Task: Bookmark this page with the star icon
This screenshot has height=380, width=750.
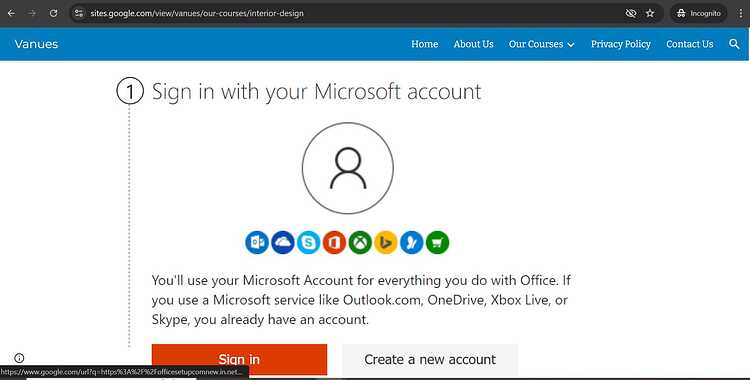Action: click(x=650, y=13)
